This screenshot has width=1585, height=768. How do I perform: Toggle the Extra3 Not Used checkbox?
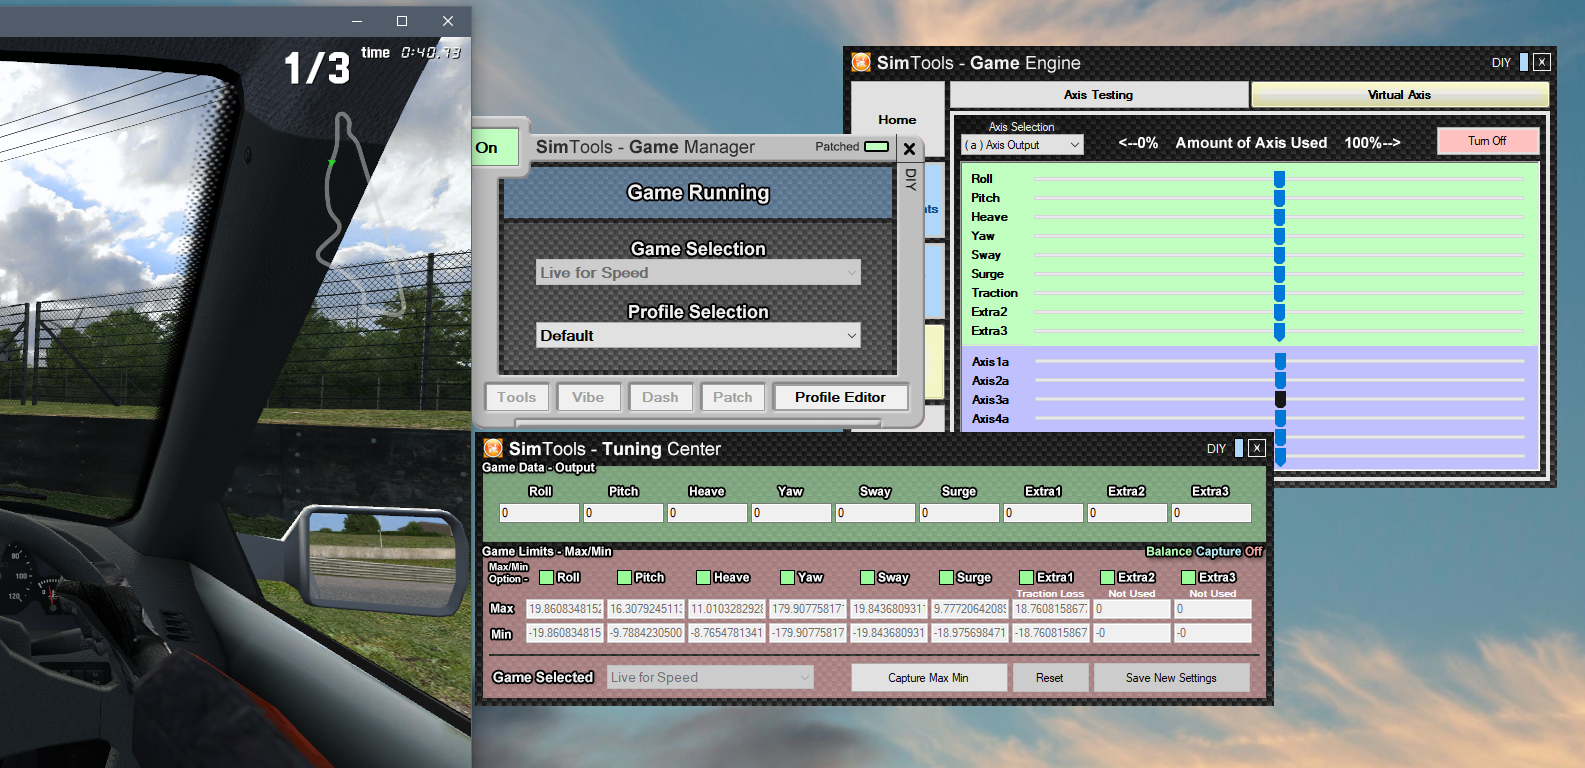coord(1188,577)
